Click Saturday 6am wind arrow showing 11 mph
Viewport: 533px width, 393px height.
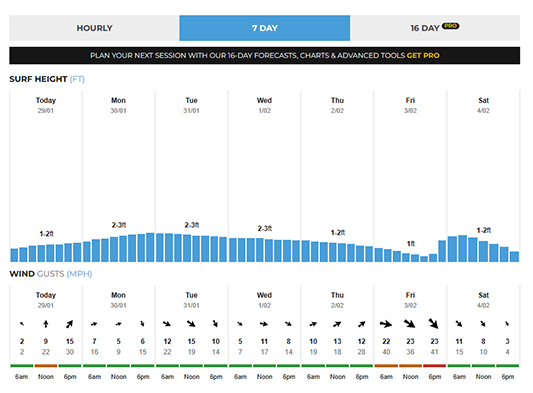click(459, 324)
